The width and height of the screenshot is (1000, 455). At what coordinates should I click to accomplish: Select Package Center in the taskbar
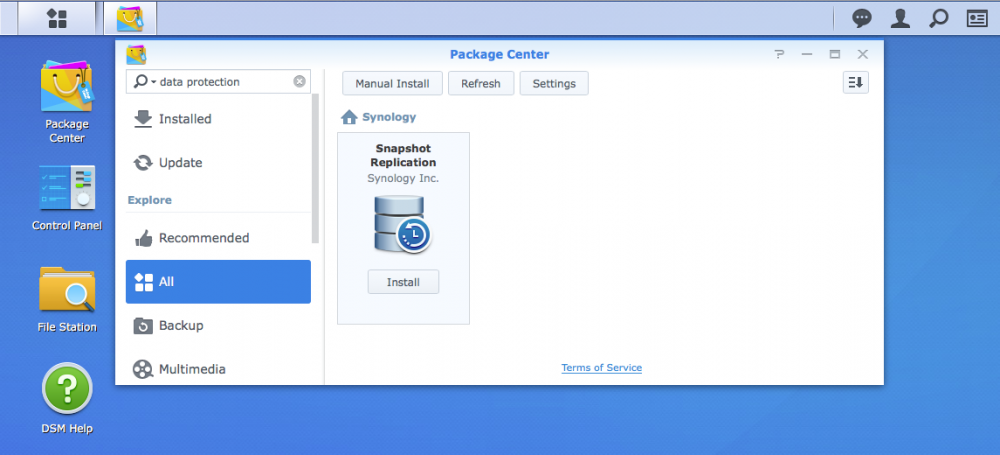pos(130,19)
